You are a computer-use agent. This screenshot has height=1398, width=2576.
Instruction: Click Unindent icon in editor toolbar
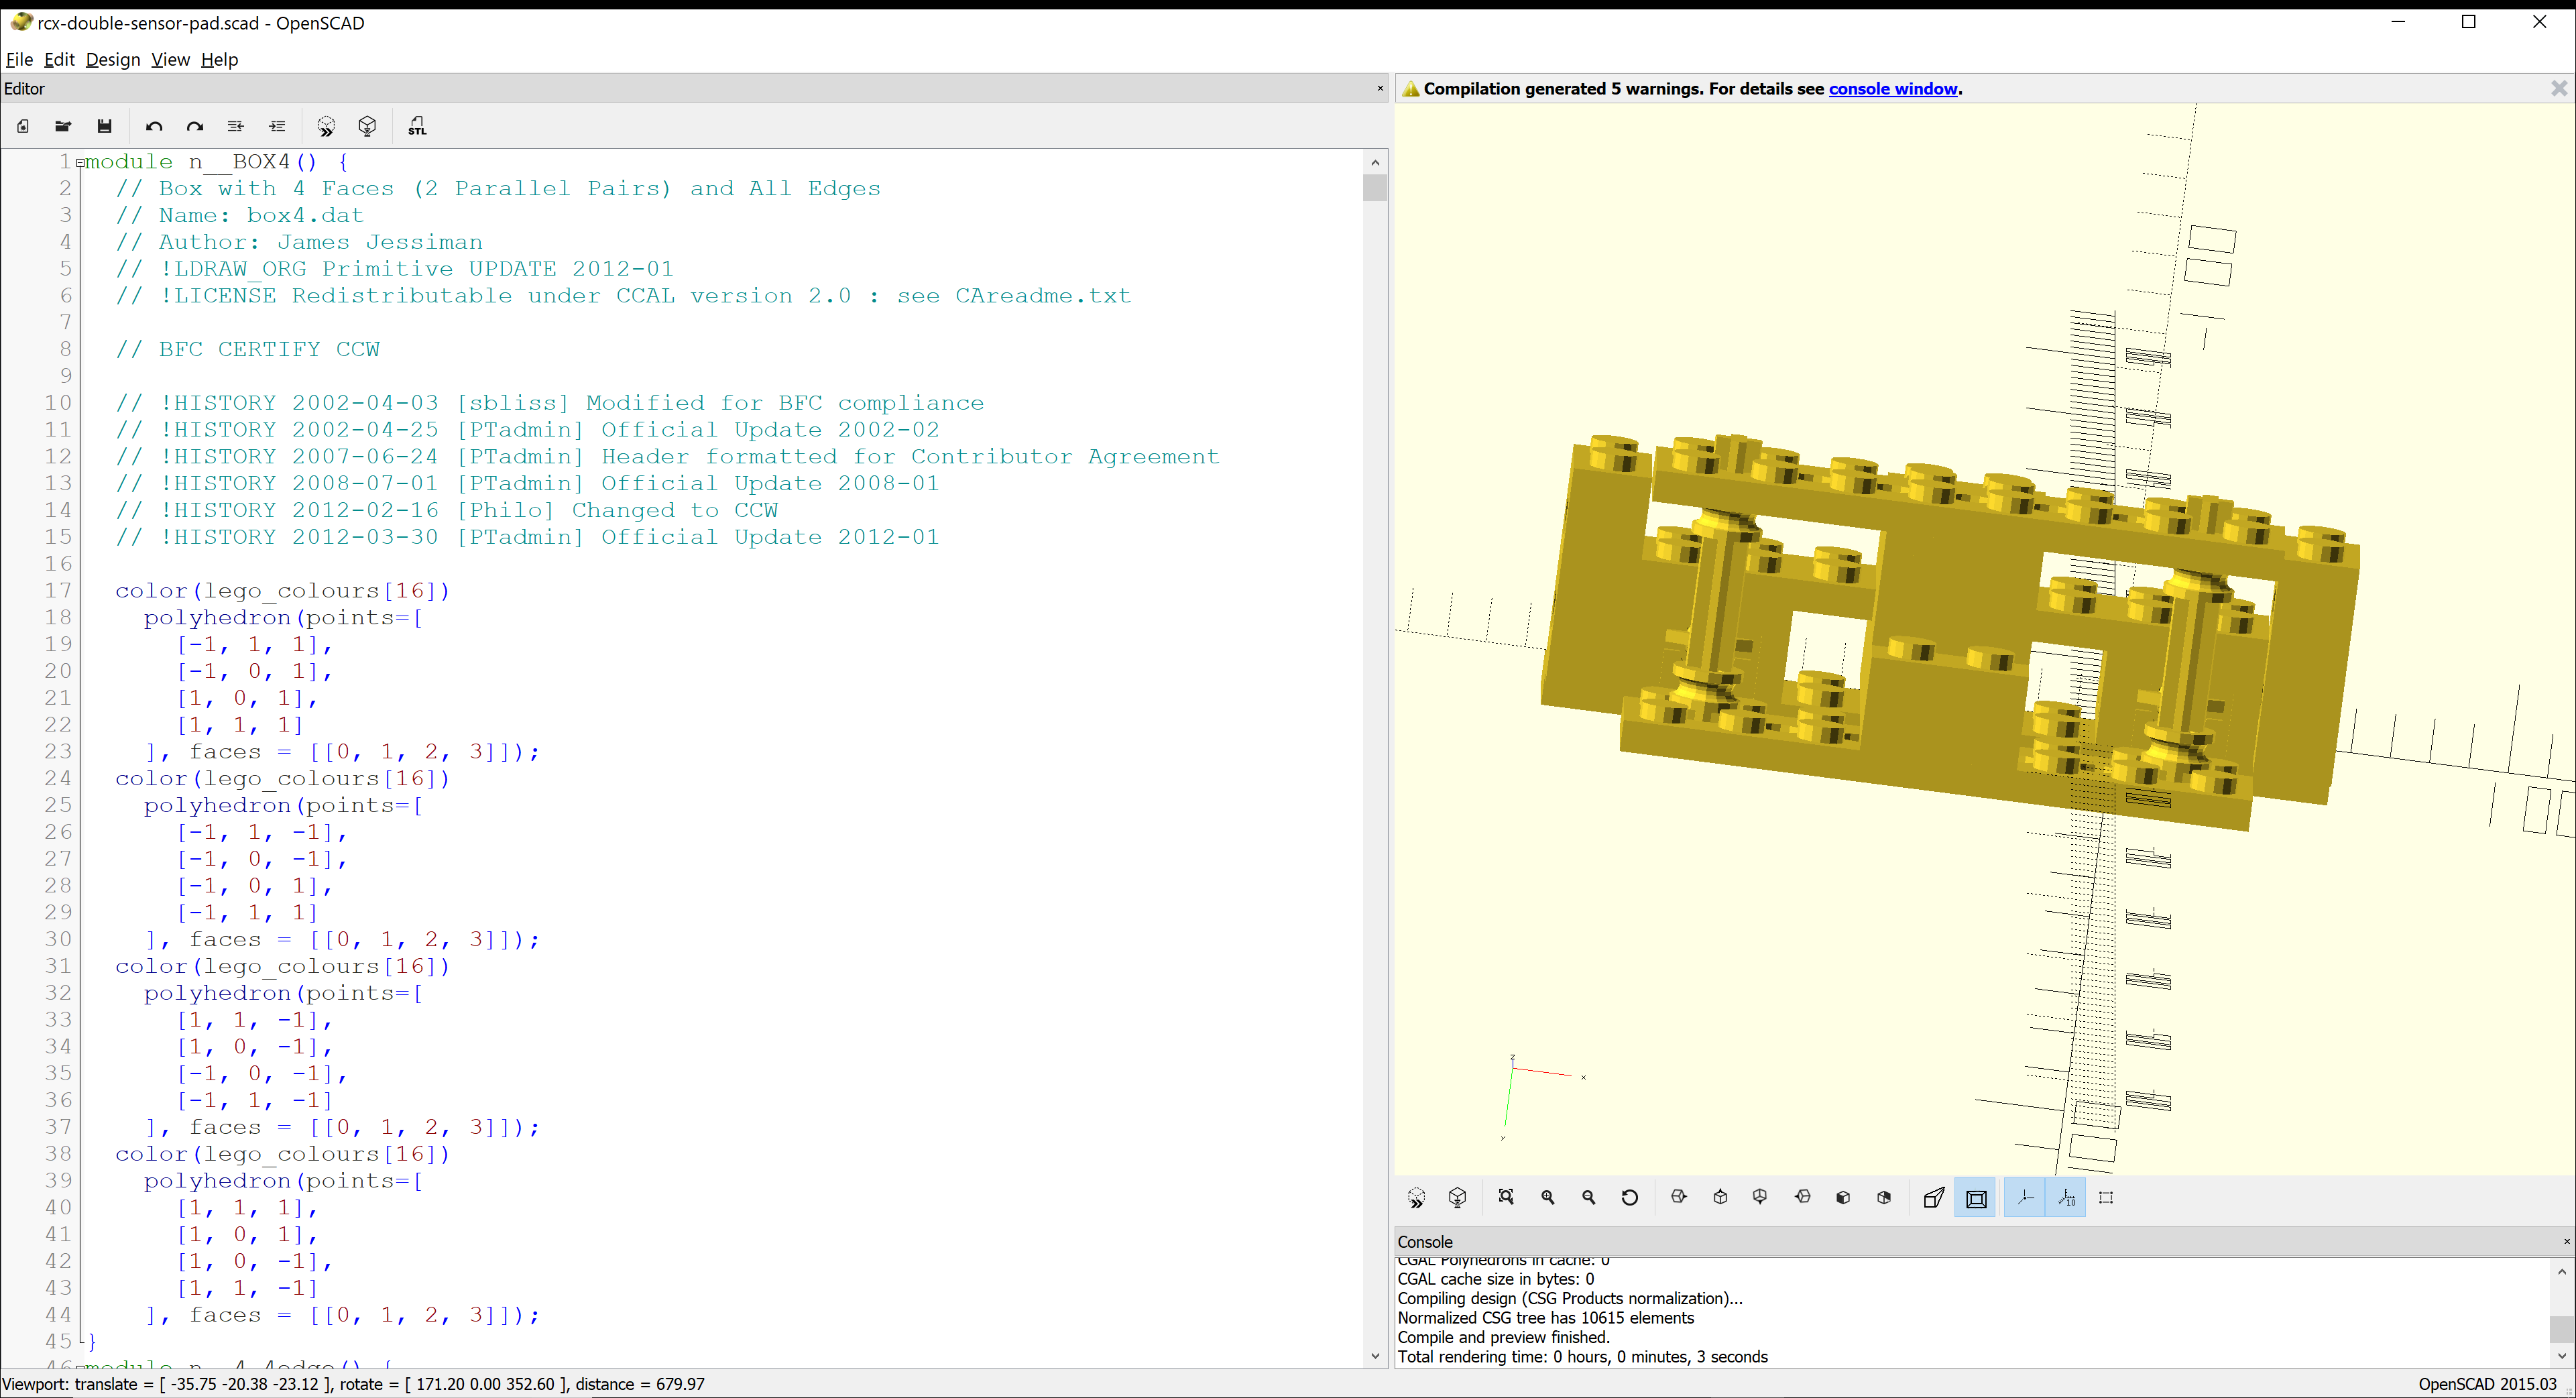(x=235, y=126)
